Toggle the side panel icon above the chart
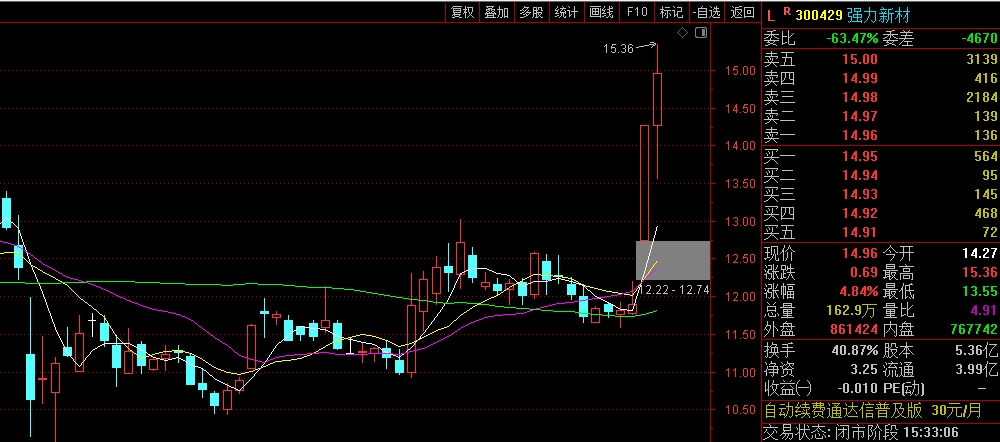 700,33
